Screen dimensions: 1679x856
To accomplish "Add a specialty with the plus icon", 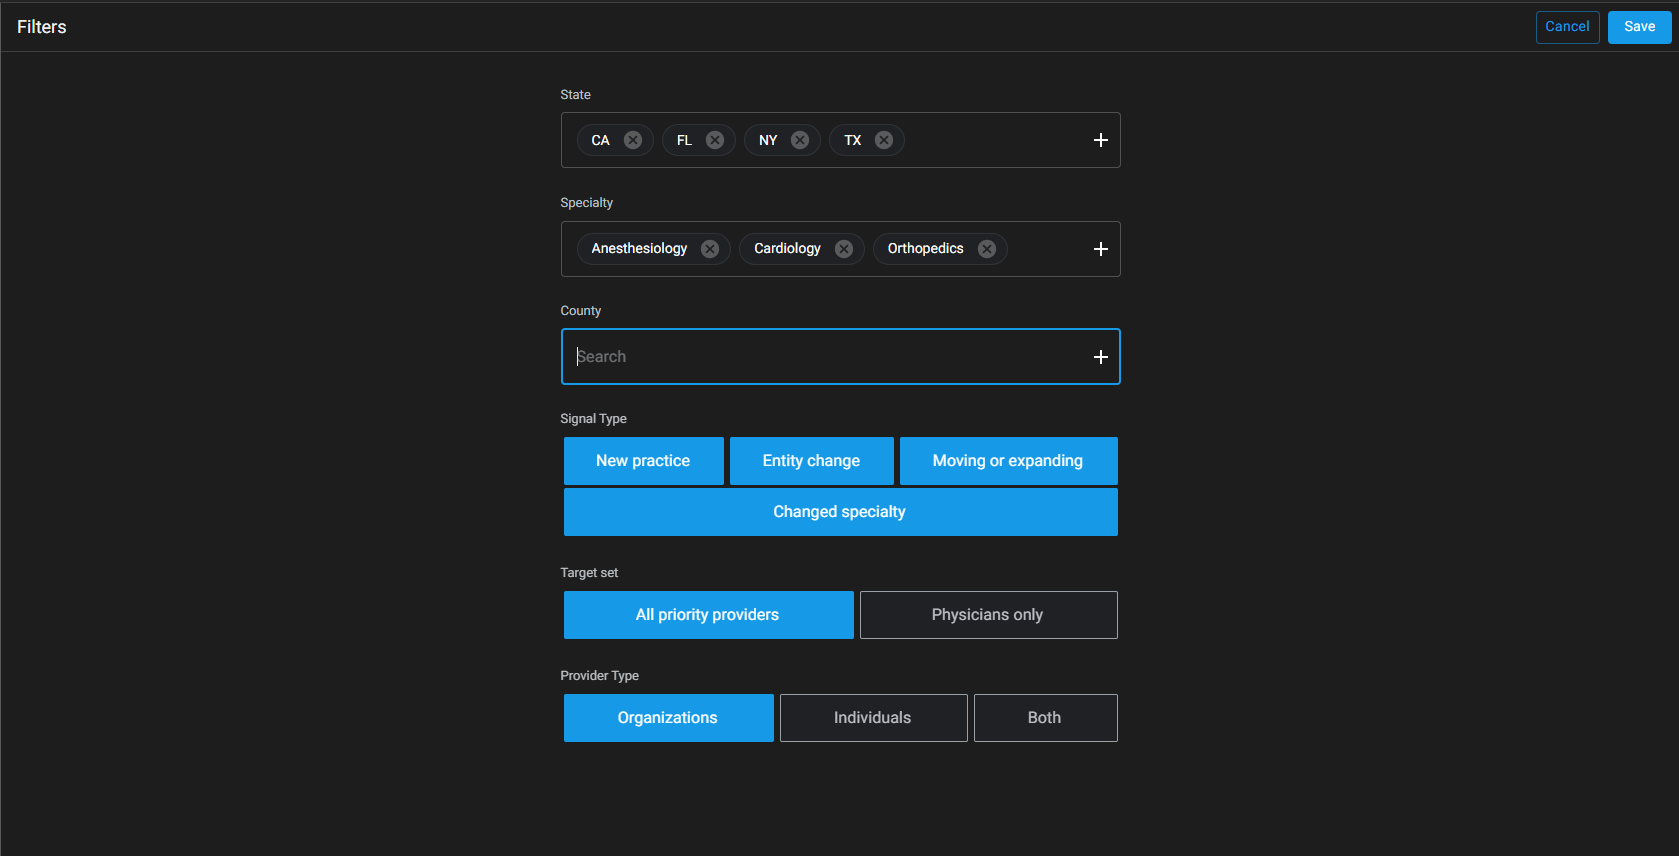I will [1101, 249].
